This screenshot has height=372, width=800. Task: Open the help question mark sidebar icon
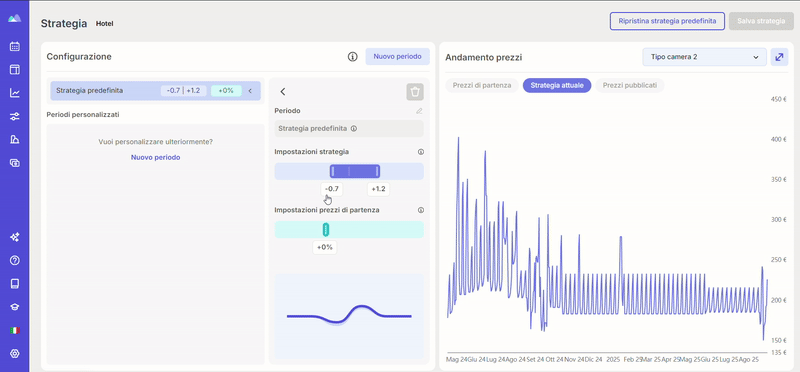[x=15, y=260]
